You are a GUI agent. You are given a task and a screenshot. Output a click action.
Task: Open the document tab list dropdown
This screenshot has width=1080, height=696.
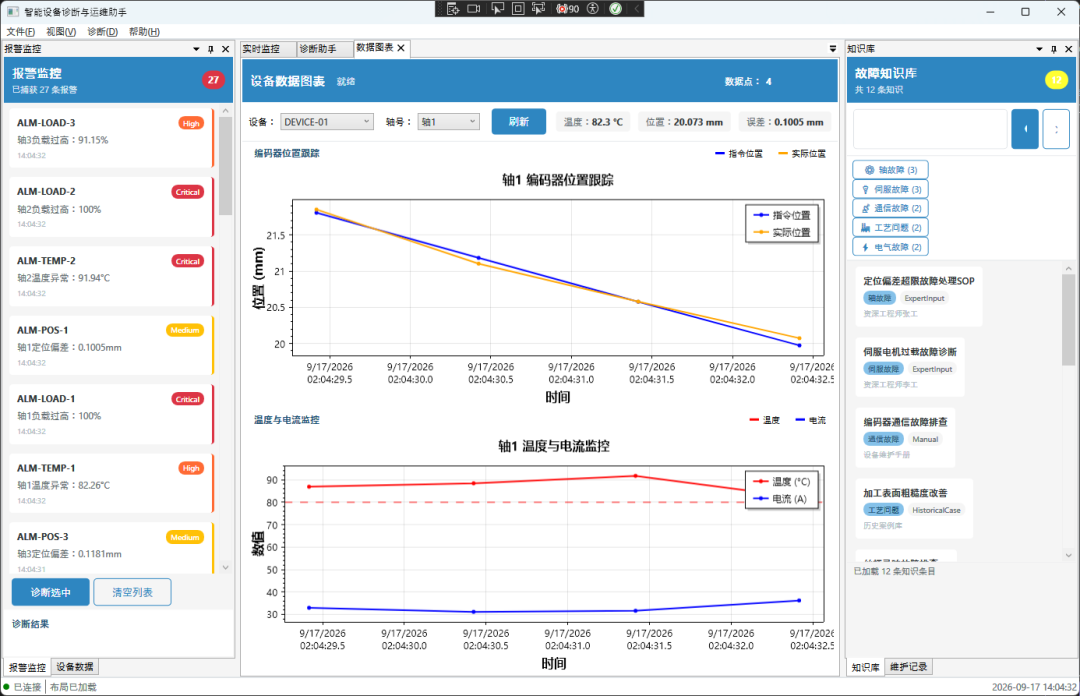point(833,49)
